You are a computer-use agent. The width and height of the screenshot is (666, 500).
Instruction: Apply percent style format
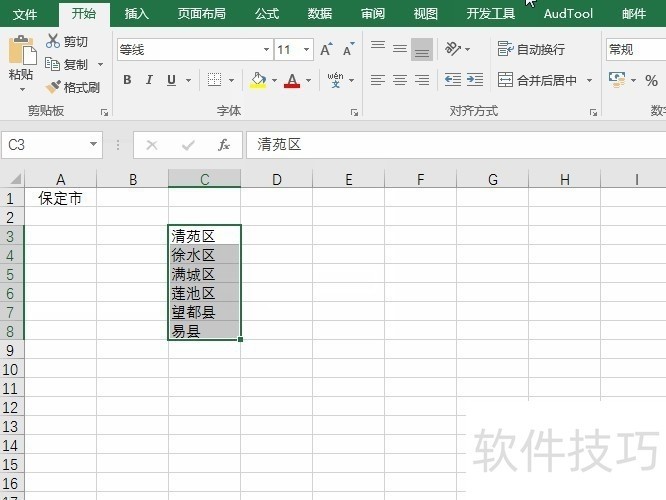[x=651, y=80]
